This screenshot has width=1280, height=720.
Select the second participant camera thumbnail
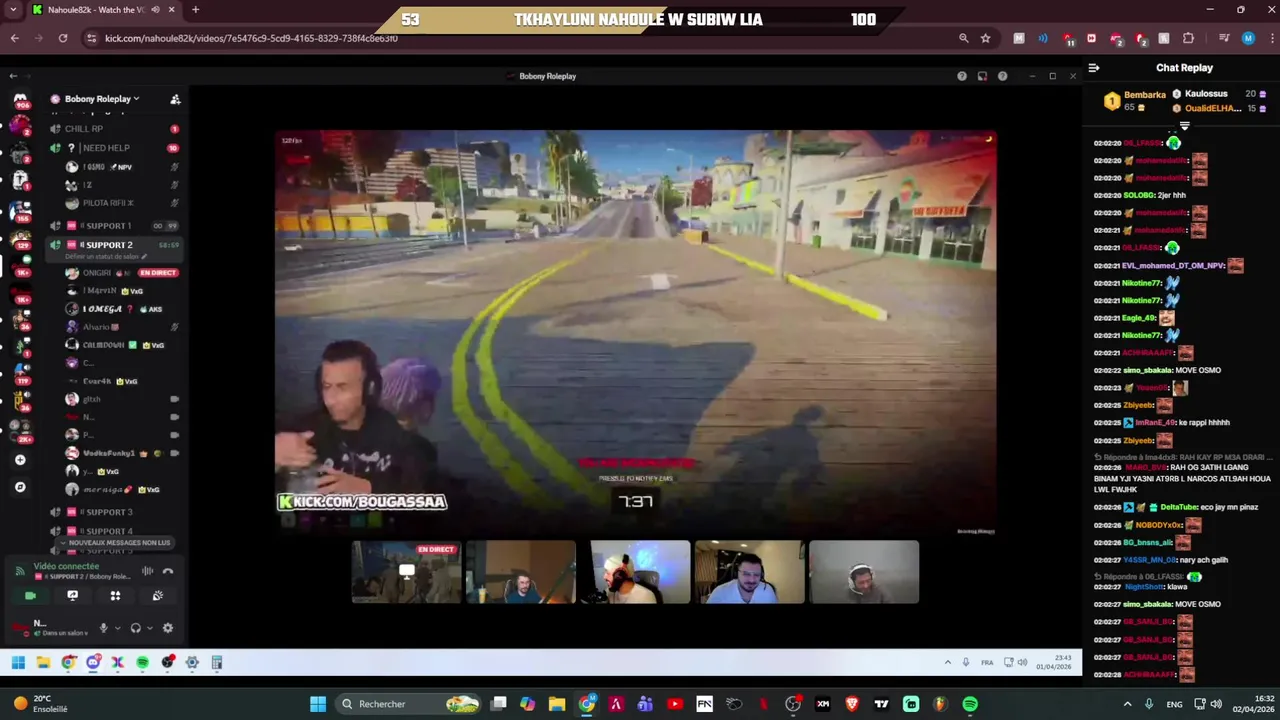(521, 572)
